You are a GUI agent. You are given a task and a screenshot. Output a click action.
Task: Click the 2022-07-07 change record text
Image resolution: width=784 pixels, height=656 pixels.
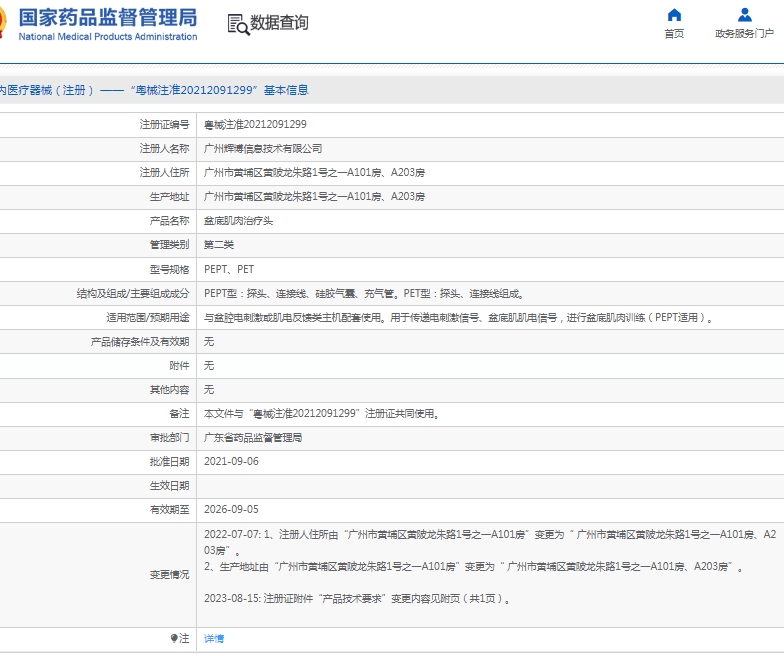[x=490, y=550]
